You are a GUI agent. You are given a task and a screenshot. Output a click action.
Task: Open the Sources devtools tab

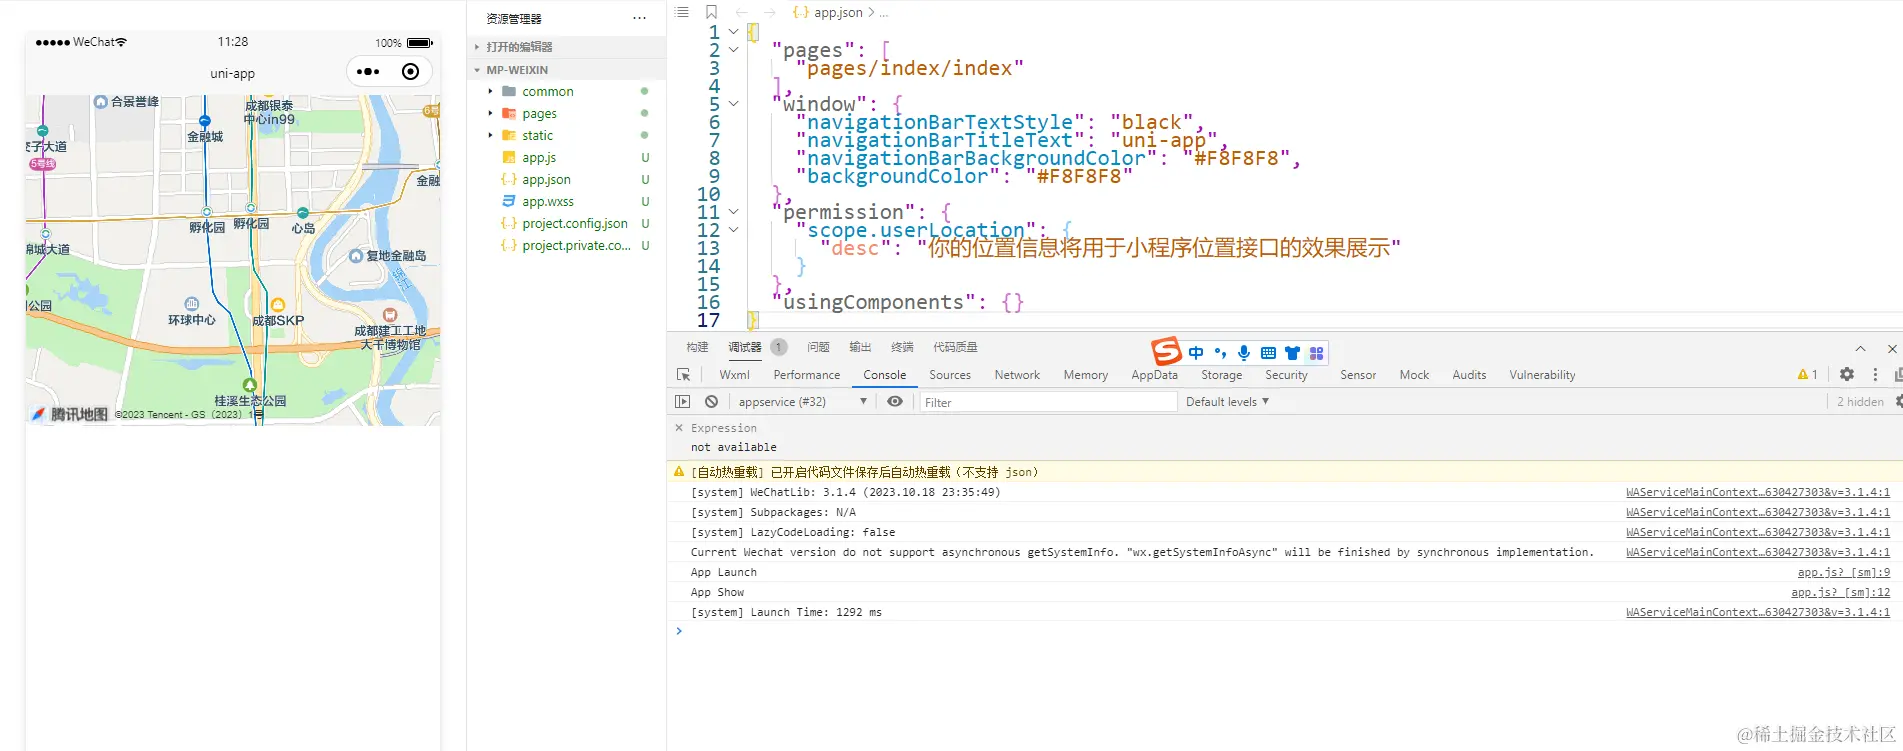pos(950,375)
